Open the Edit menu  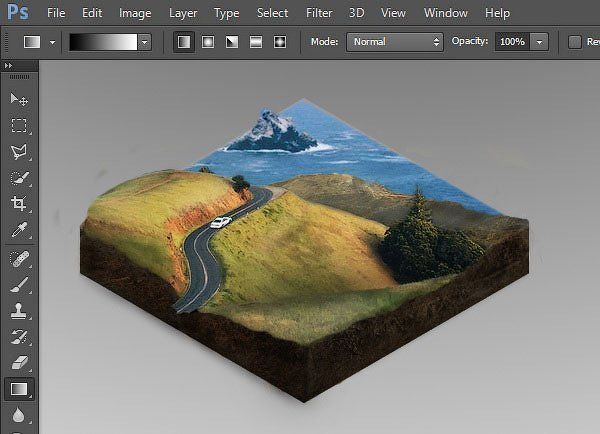92,13
